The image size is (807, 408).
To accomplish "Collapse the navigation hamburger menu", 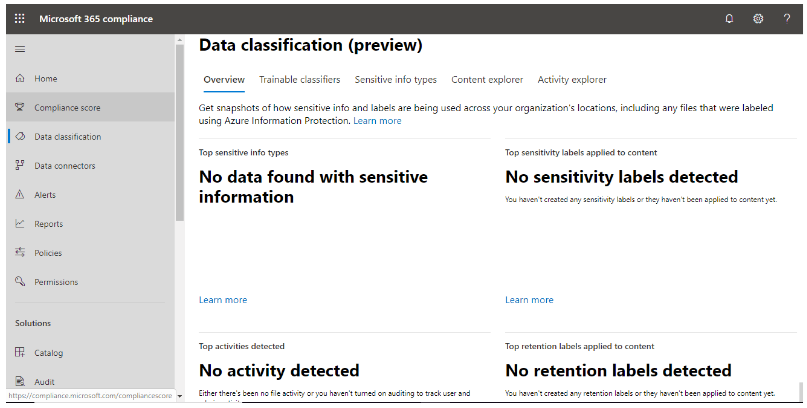I will tap(20, 49).
